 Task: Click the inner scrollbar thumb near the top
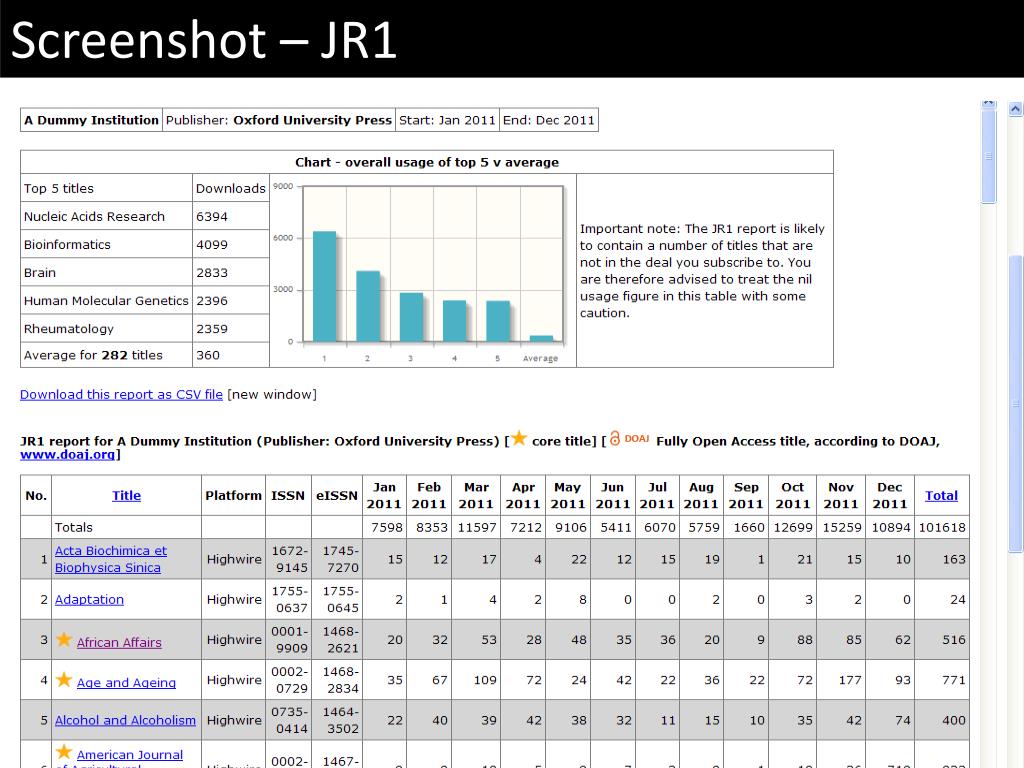coord(989,155)
